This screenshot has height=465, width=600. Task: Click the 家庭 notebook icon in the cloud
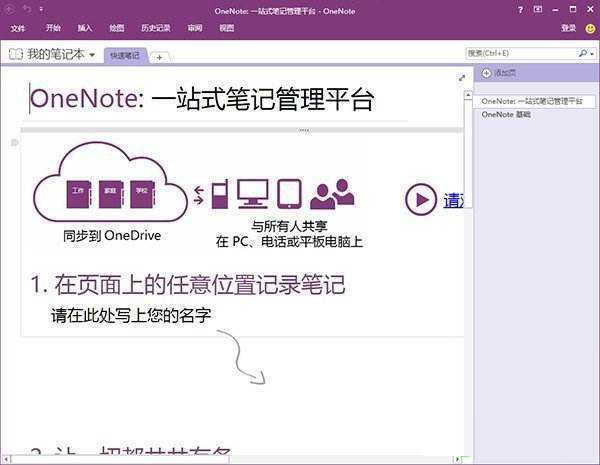(111, 194)
